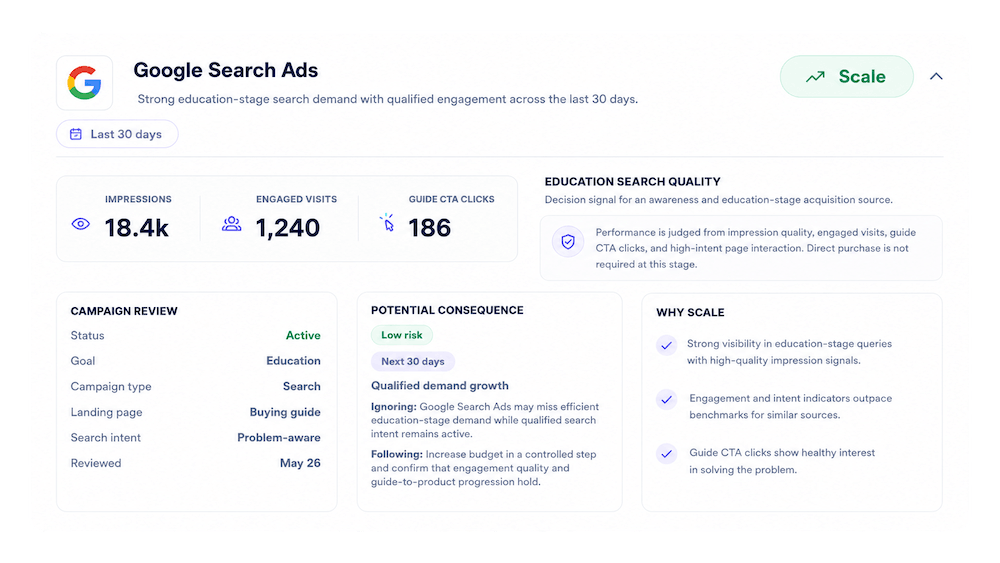Click the Scale recommendation button
Screen dimensions: 1000x563
point(846,77)
